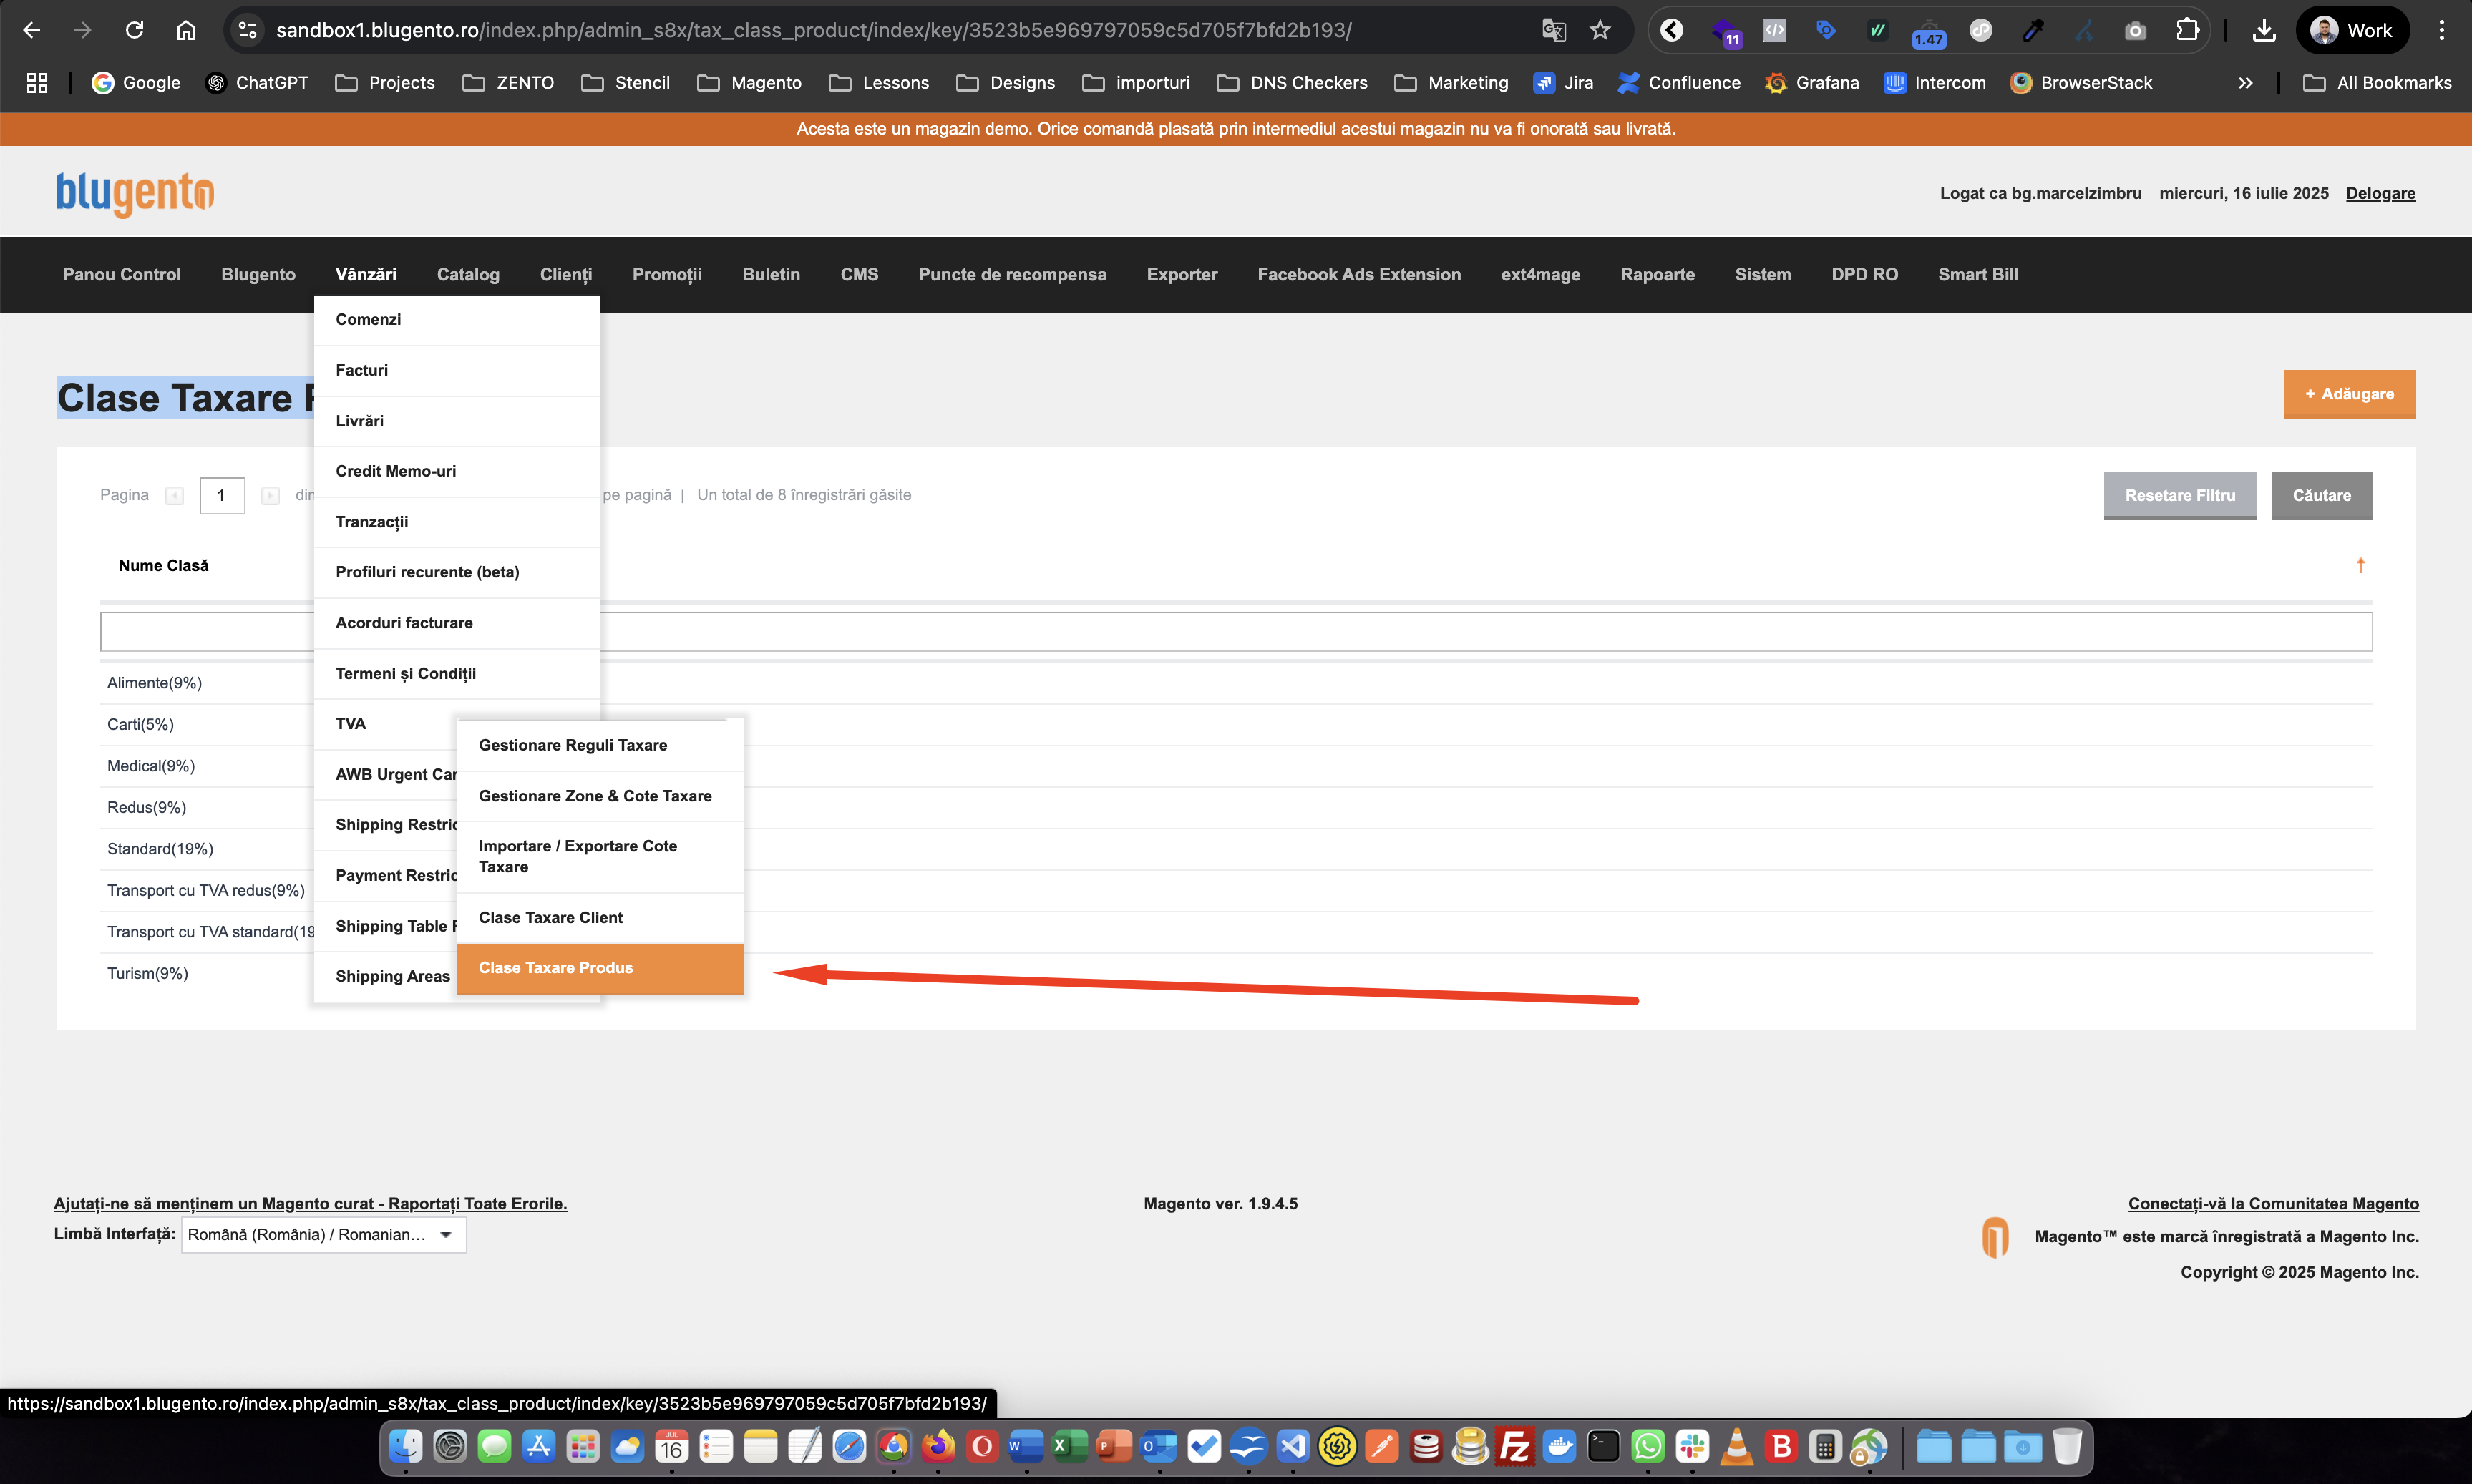Go to the browser home page icon

[x=186, y=30]
